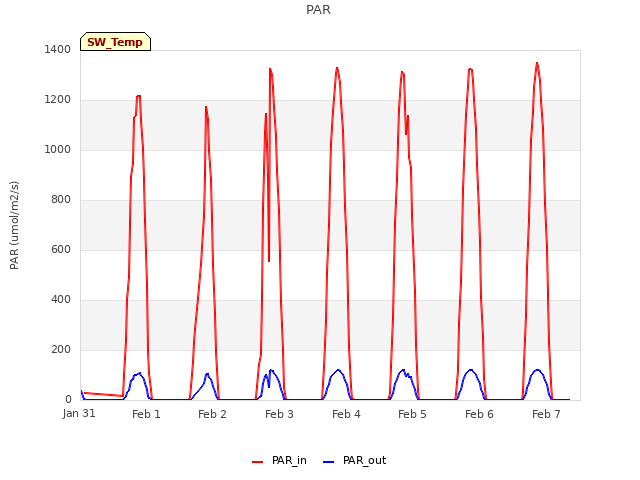Click the Feb 5 x-axis label

click(412, 414)
